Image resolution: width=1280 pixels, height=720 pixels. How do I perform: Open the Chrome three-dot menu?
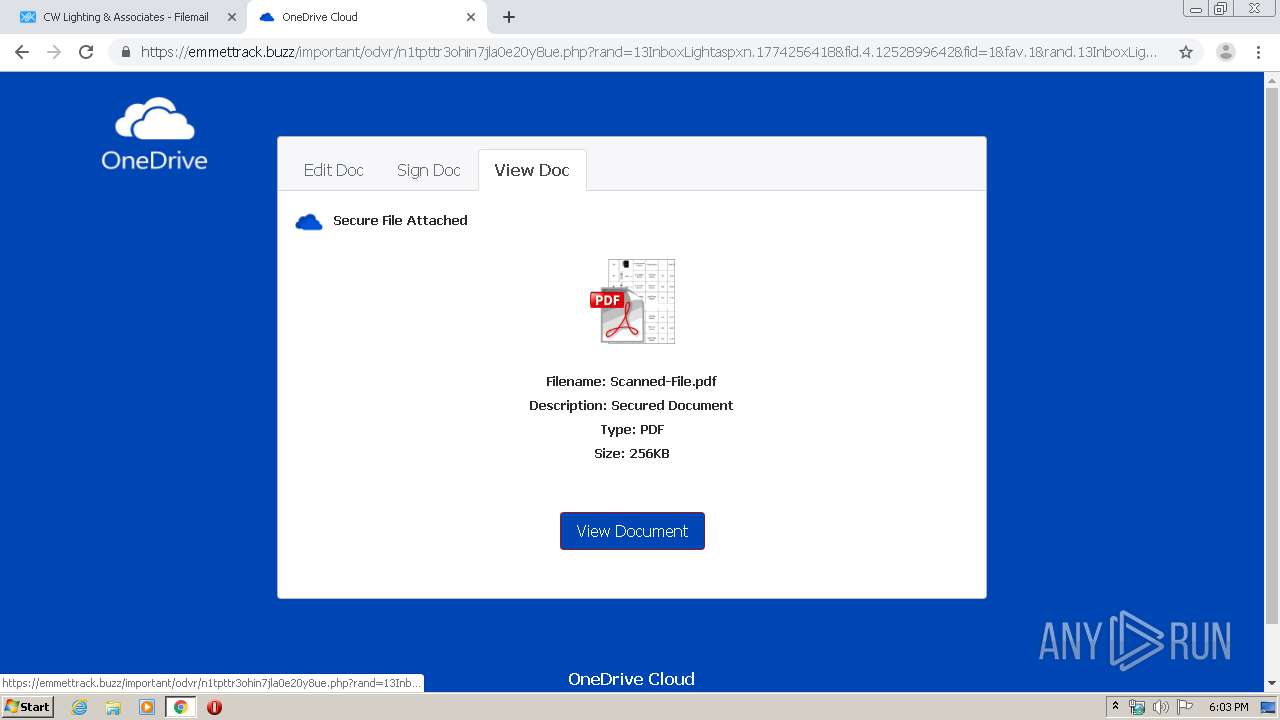[x=1260, y=52]
